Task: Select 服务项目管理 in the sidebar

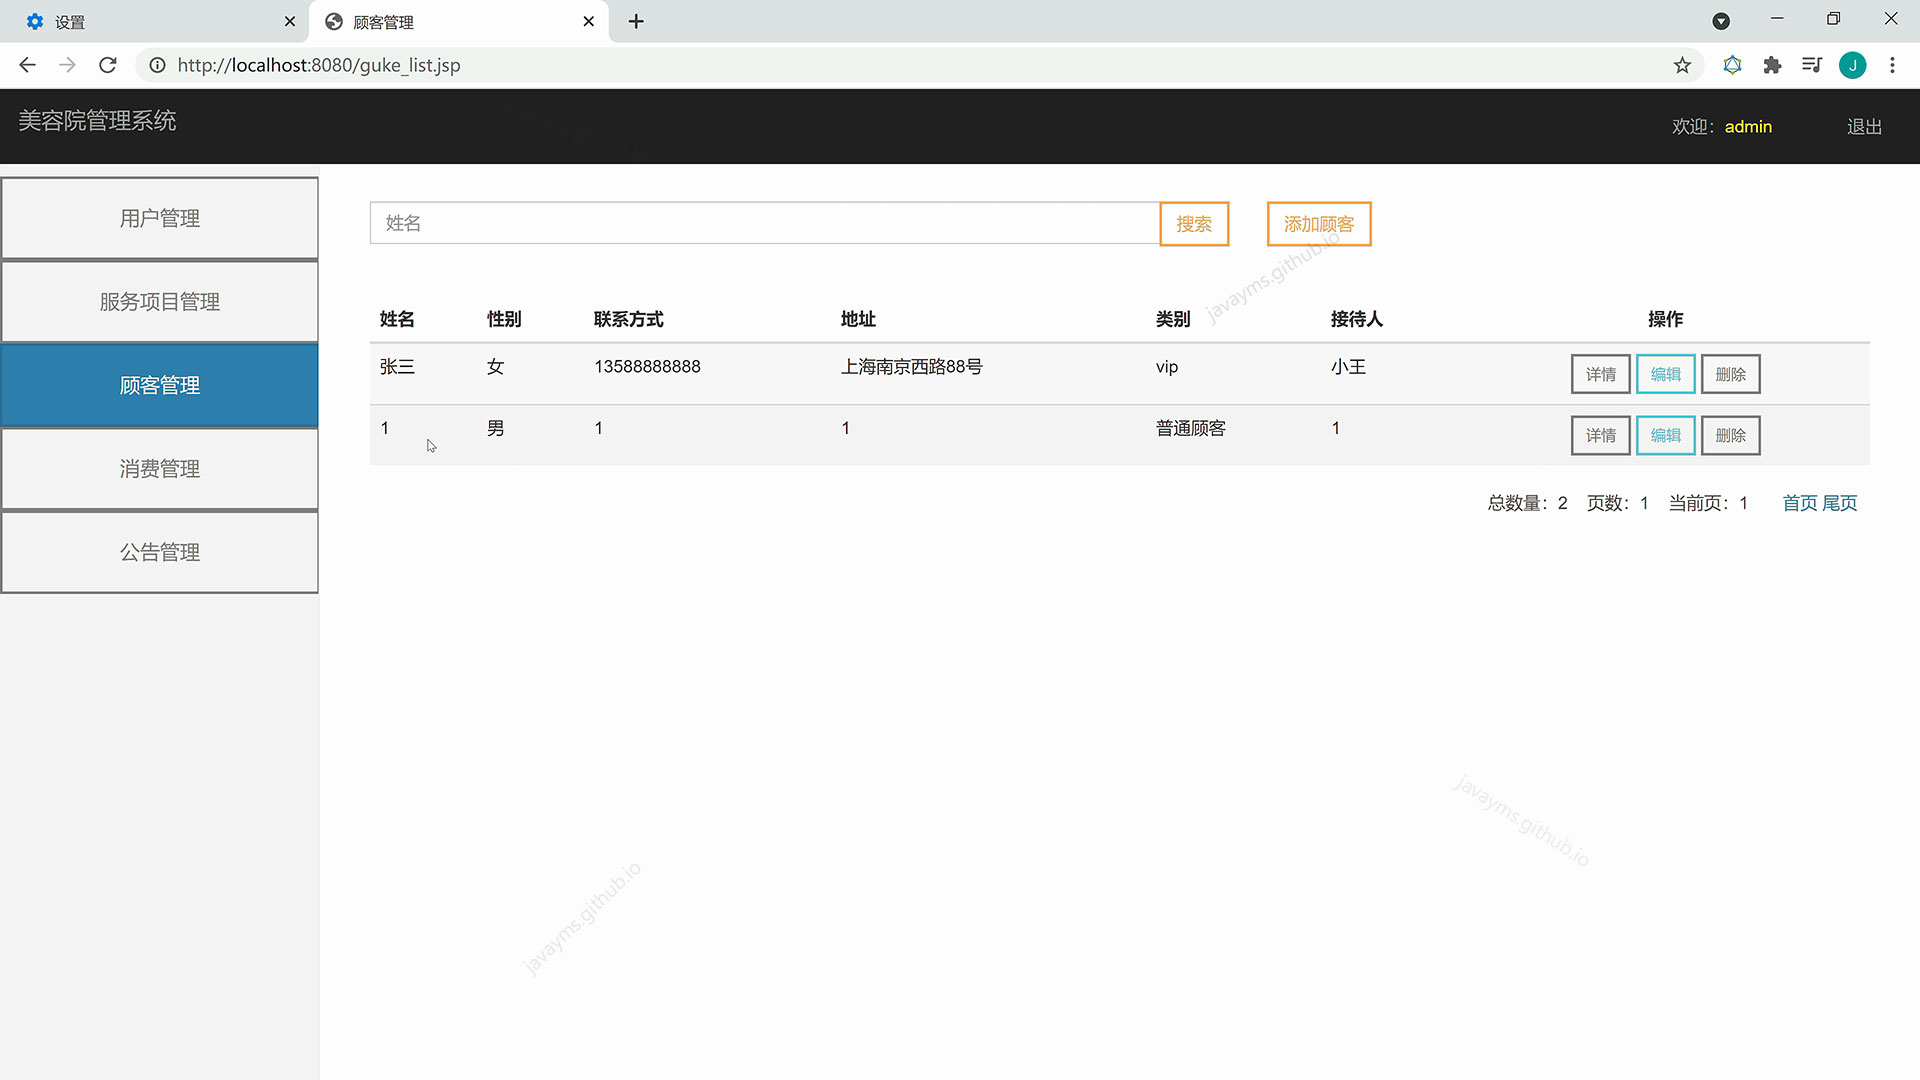Action: (160, 302)
